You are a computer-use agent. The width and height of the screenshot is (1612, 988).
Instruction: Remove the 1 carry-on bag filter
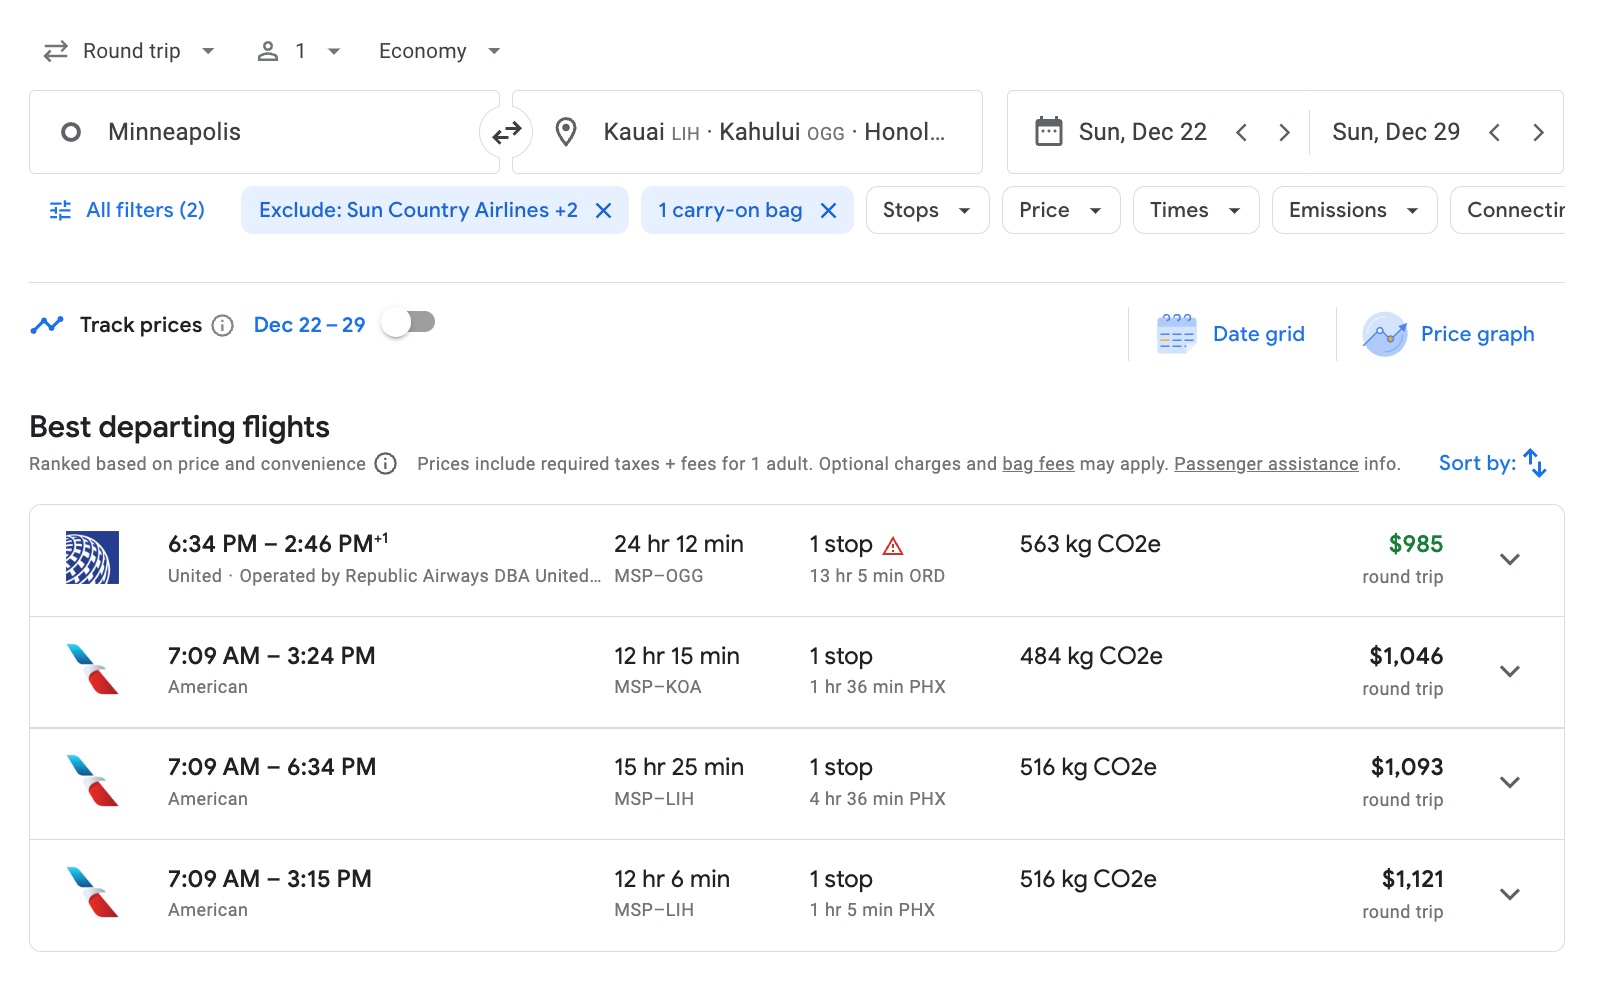[827, 210]
